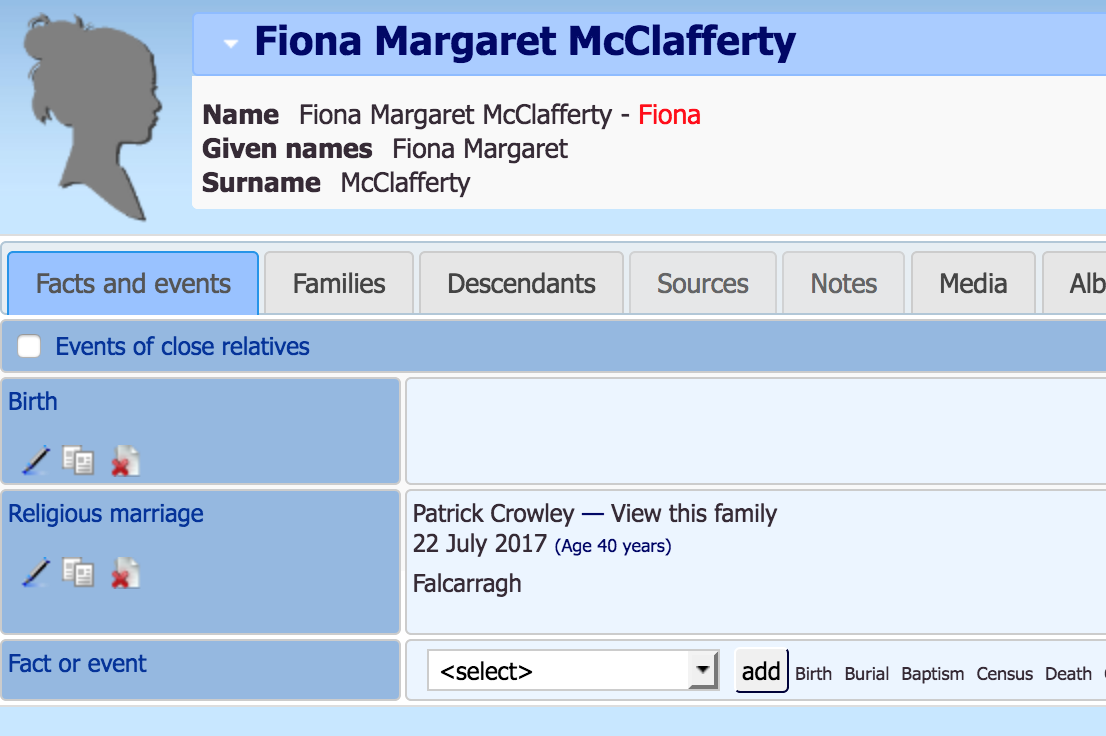Copy the Birth event to clipboard
Image resolution: width=1106 pixels, height=736 pixels.
pos(78,461)
